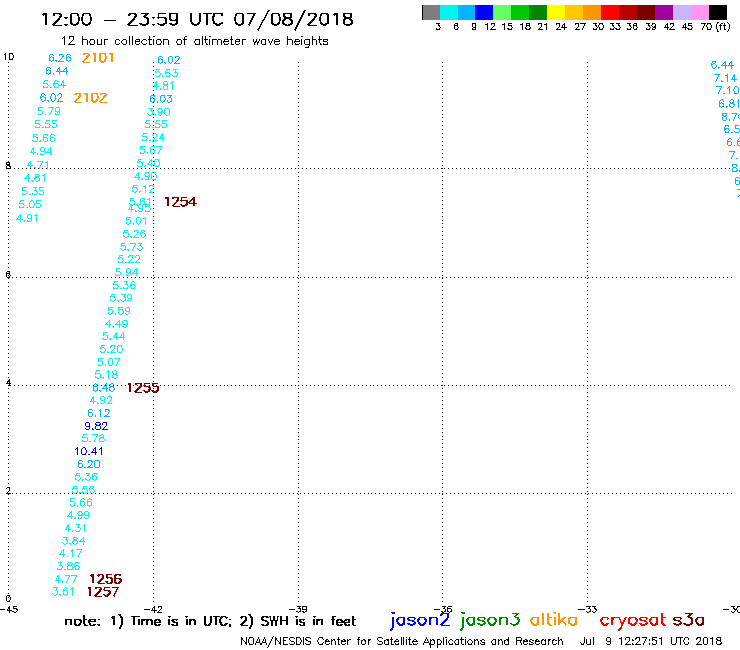Click the 5.07 wave height value
The width and height of the screenshot is (740, 650).
point(109,362)
